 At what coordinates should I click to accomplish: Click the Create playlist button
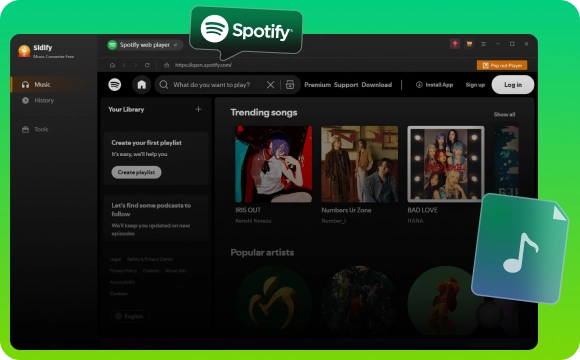point(136,172)
